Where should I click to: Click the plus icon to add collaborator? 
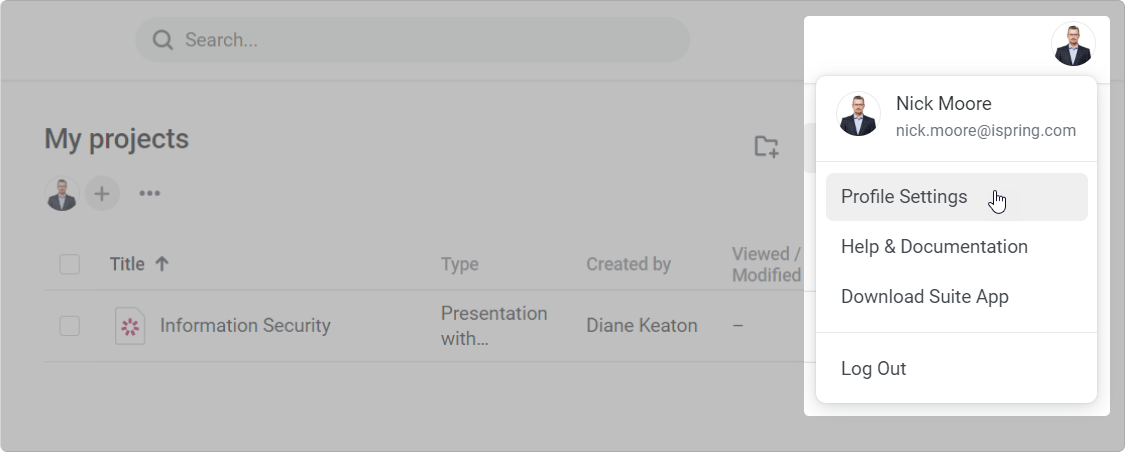(x=102, y=194)
